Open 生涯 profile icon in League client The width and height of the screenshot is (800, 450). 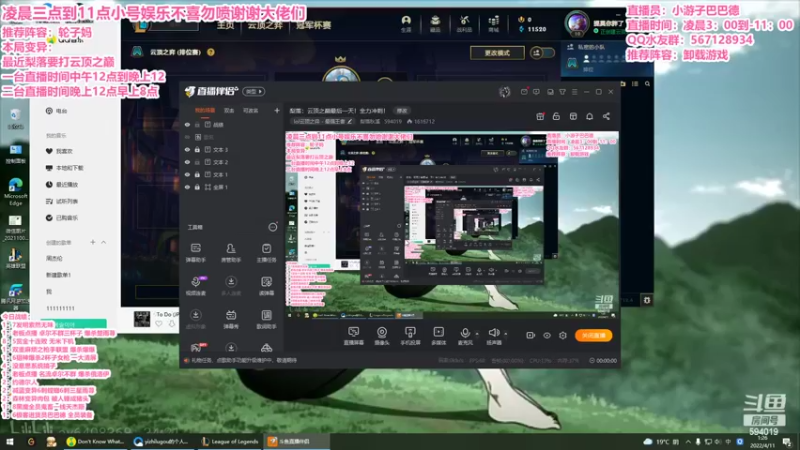pos(406,23)
